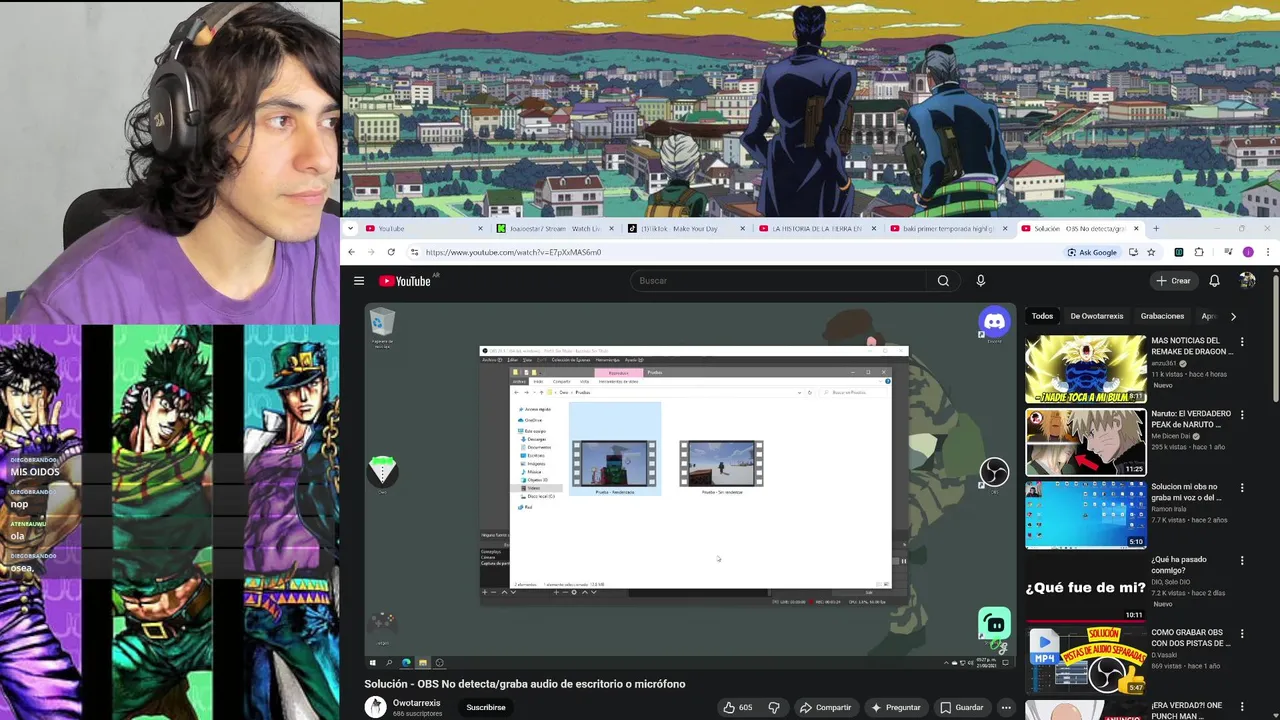Image resolution: width=1280 pixels, height=720 pixels.
Task: Open COMO GRABAR OBS pistas thumbnail
Action: (1085, 661)
